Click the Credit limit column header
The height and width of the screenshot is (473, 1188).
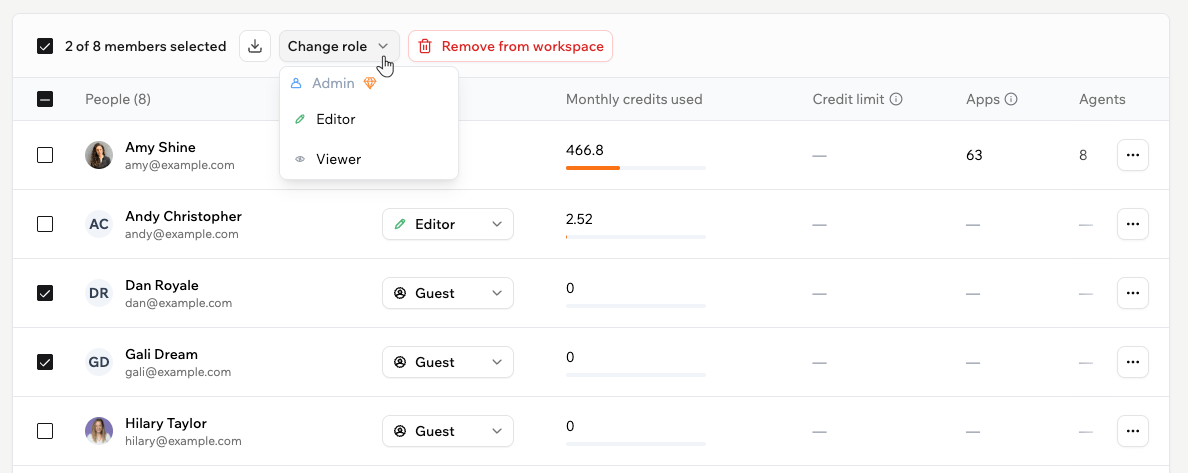[849, 99]
